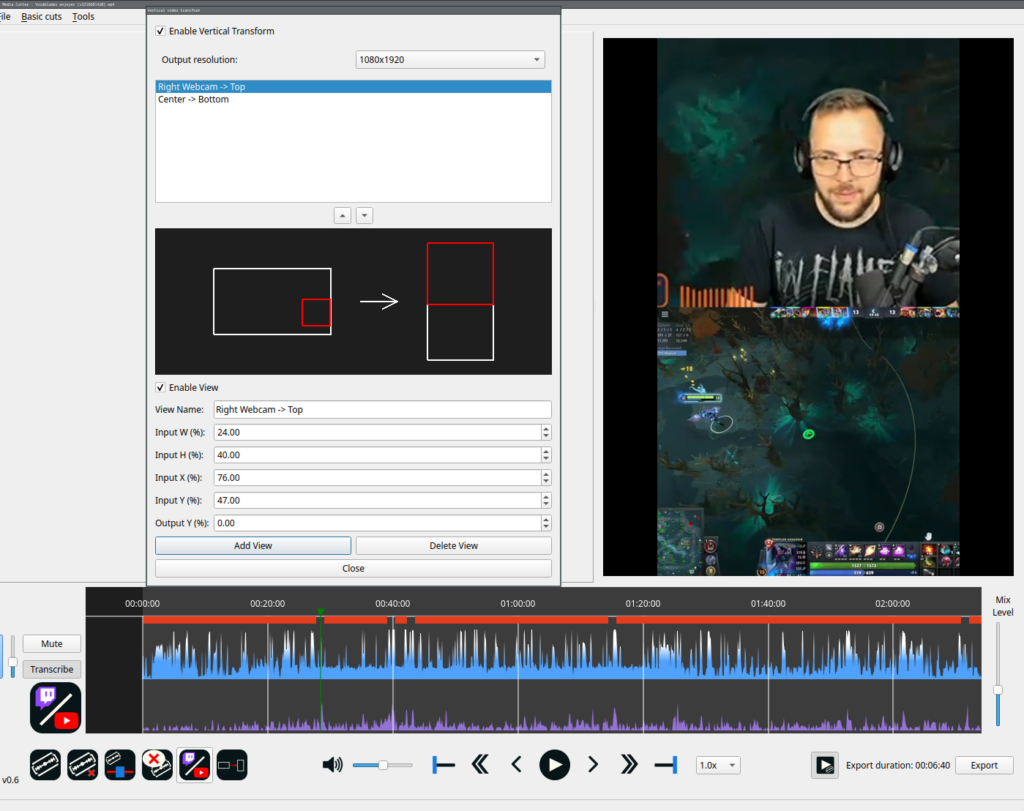Open the Output resolution dropdown

pos(450,60)
